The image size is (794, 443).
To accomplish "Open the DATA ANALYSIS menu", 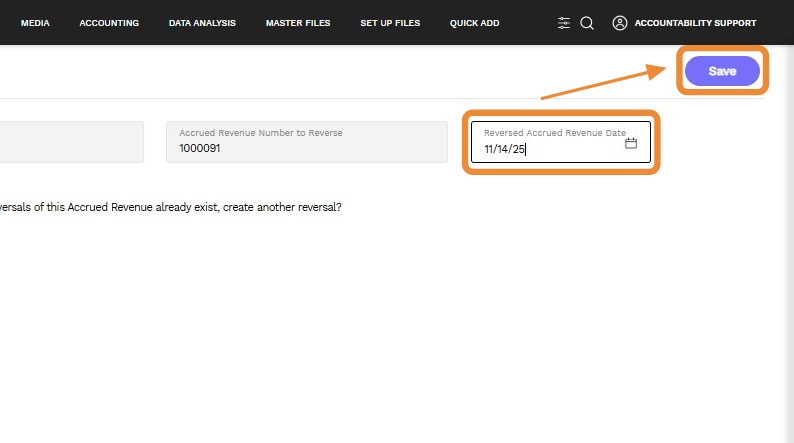I will 202,23.
